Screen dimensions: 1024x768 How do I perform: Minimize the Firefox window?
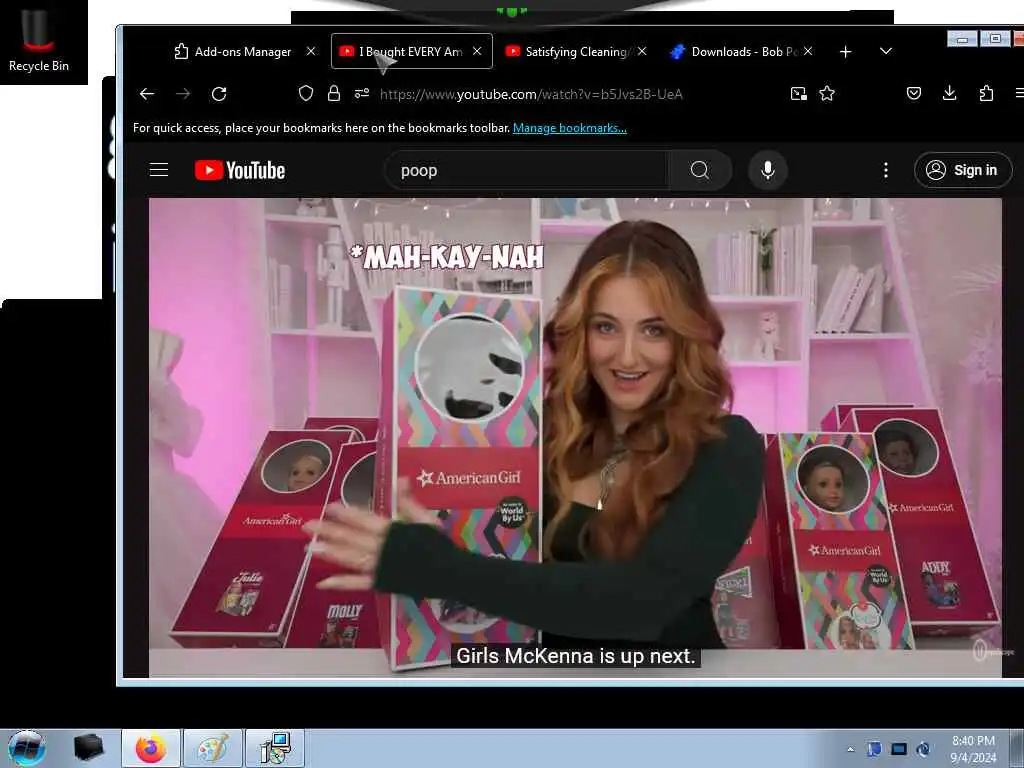coord(963,39)
